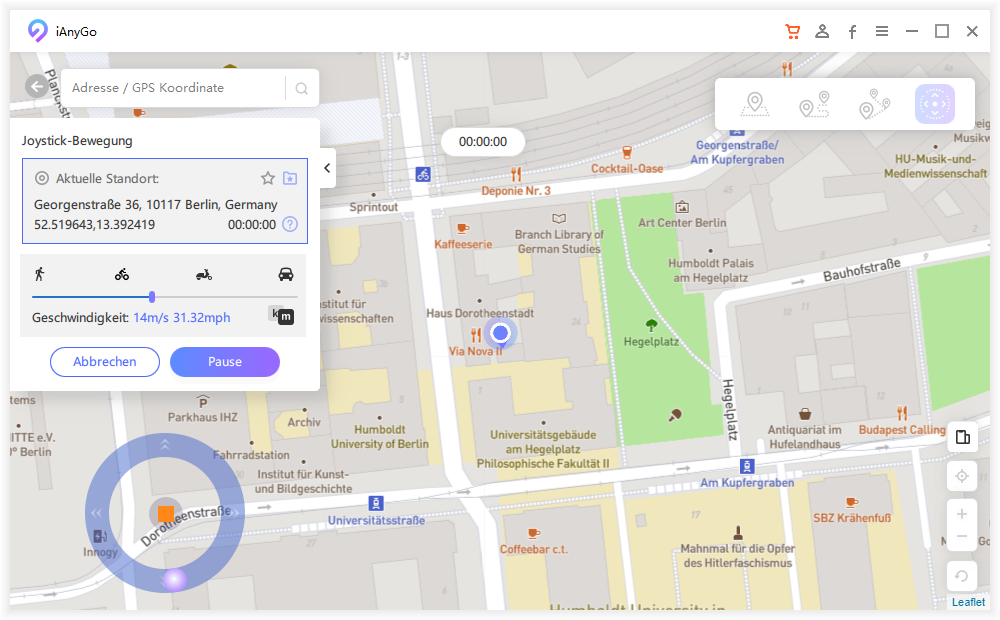Open the saved favorites folder icon

(290, 178)
